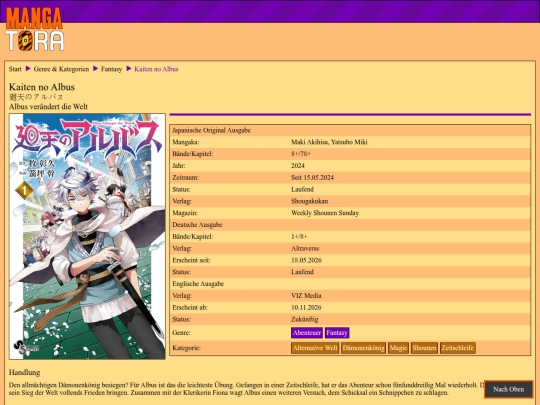Click the Nach Oben button
This screenshot has width=540, height=405.
tap(509, 389)
